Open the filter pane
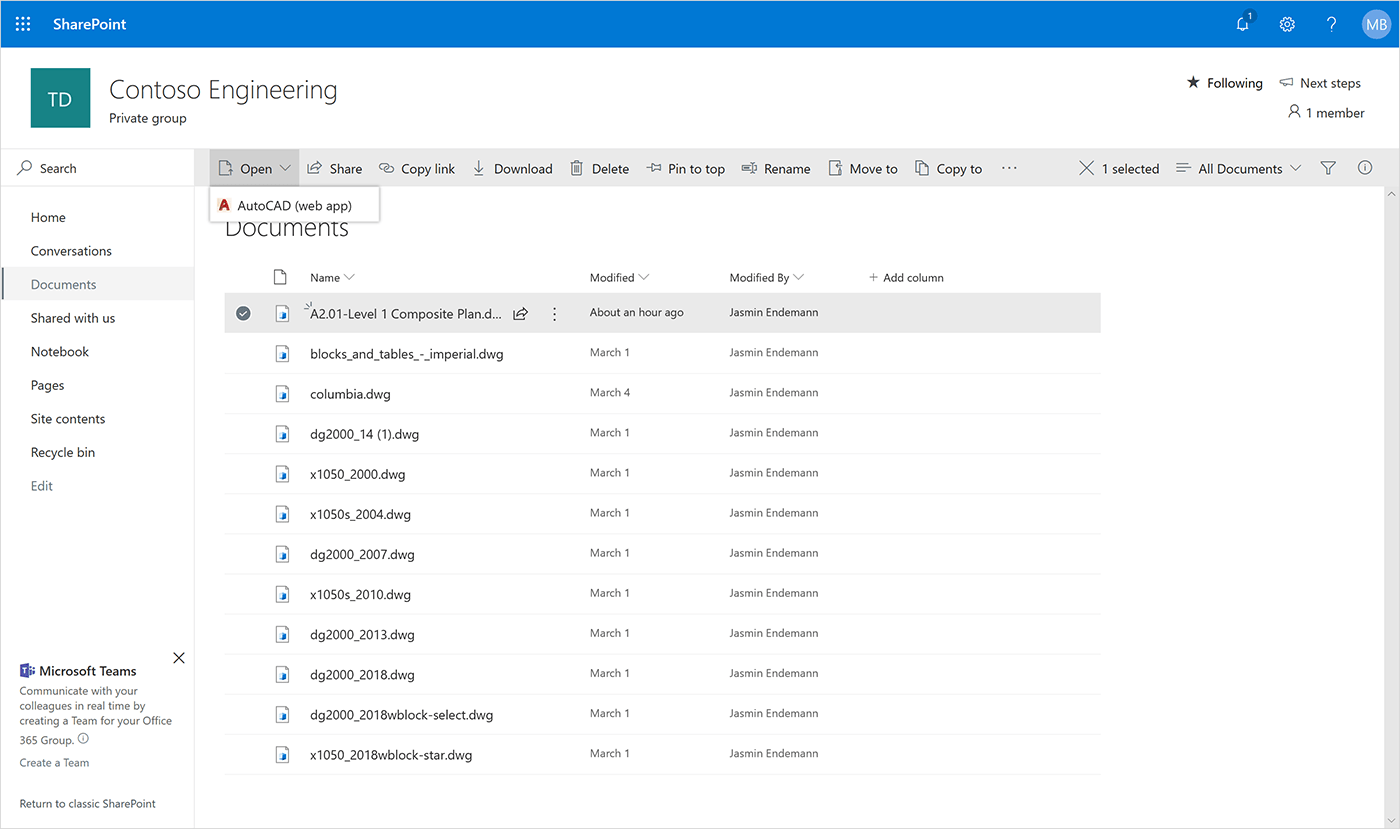The width and height of the screenshot is (1400, 829). pos(1328,168)
